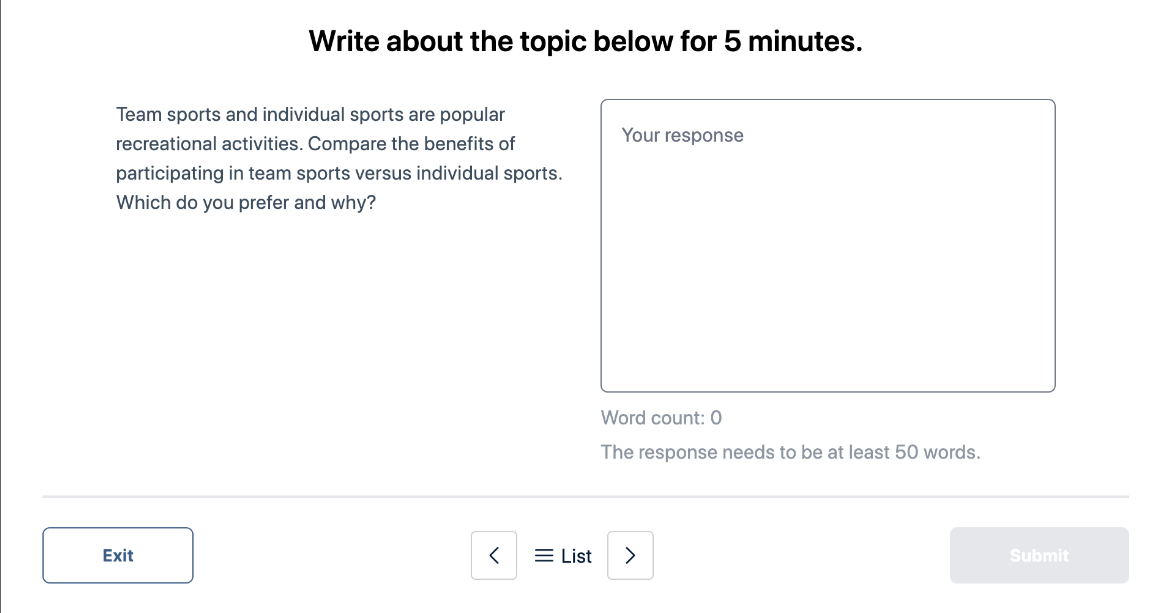Click the Exit button
The width and height of the screenshot is (1166, 613).
click(117, 555)
